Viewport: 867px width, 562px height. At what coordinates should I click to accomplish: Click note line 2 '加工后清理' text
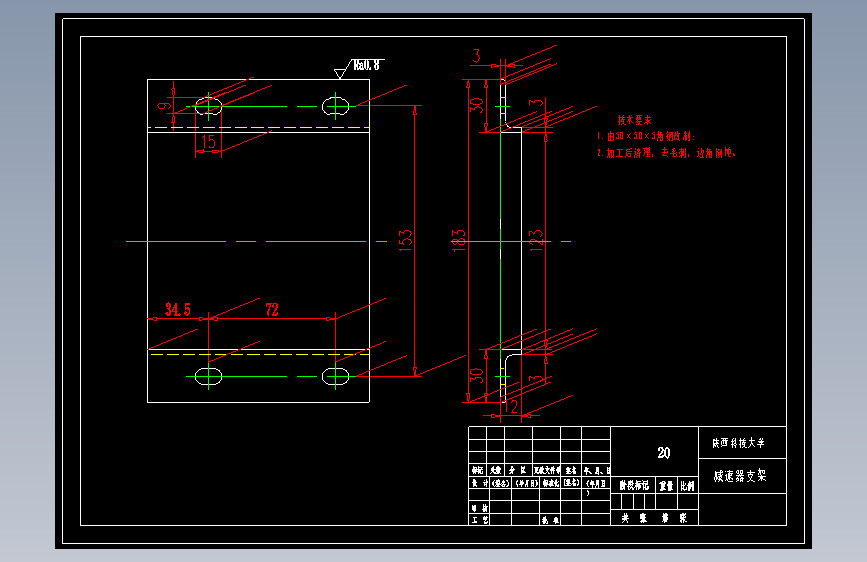pyautogui.click(x=666, y=153)
